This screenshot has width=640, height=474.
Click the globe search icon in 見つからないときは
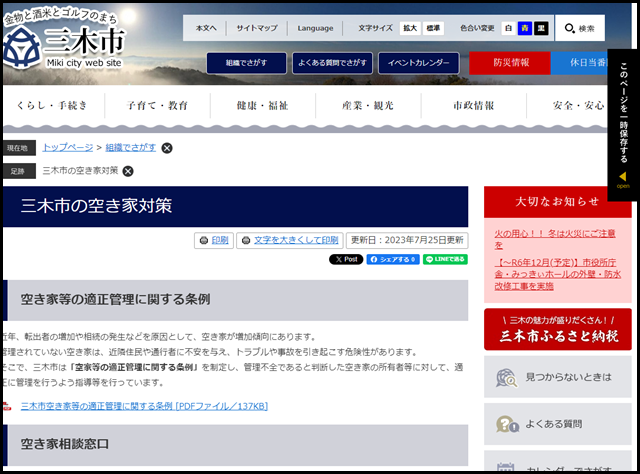coord(506,378)
